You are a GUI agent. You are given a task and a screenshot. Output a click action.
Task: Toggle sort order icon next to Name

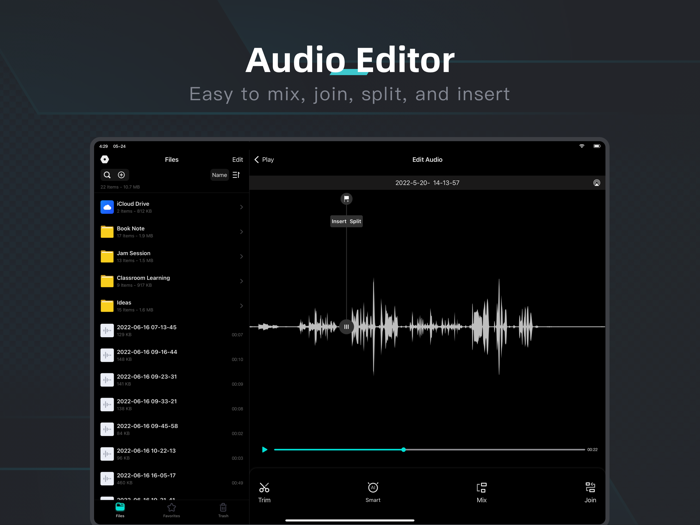click(236, 175)
